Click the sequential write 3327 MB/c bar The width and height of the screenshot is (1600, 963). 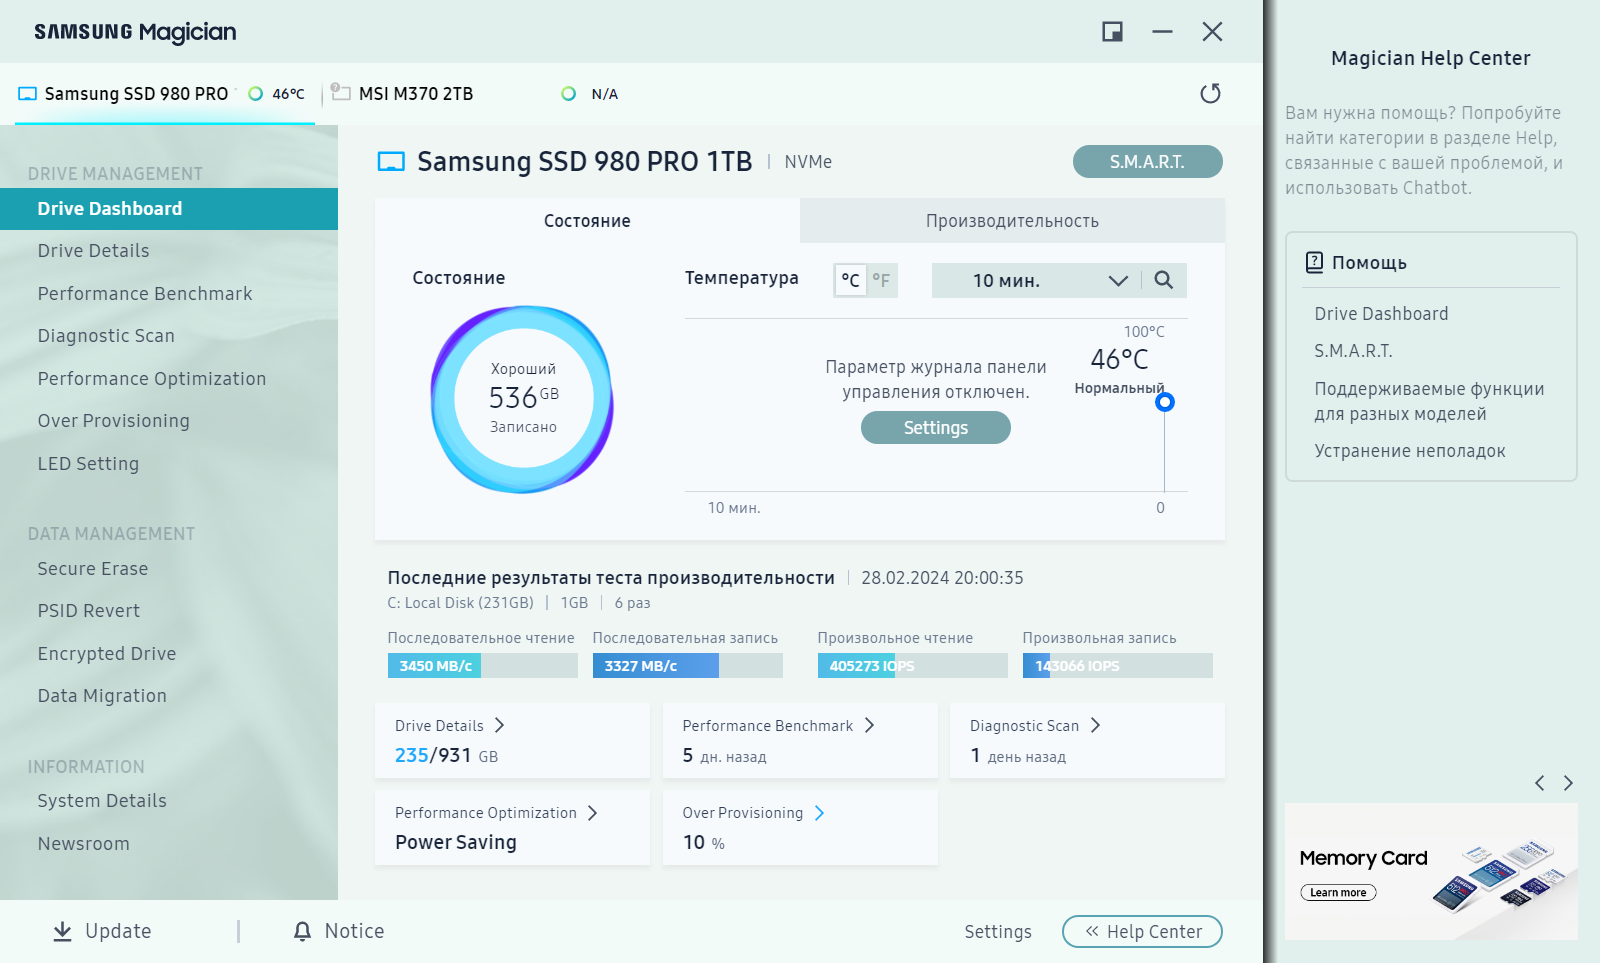(x=687, y=666)
